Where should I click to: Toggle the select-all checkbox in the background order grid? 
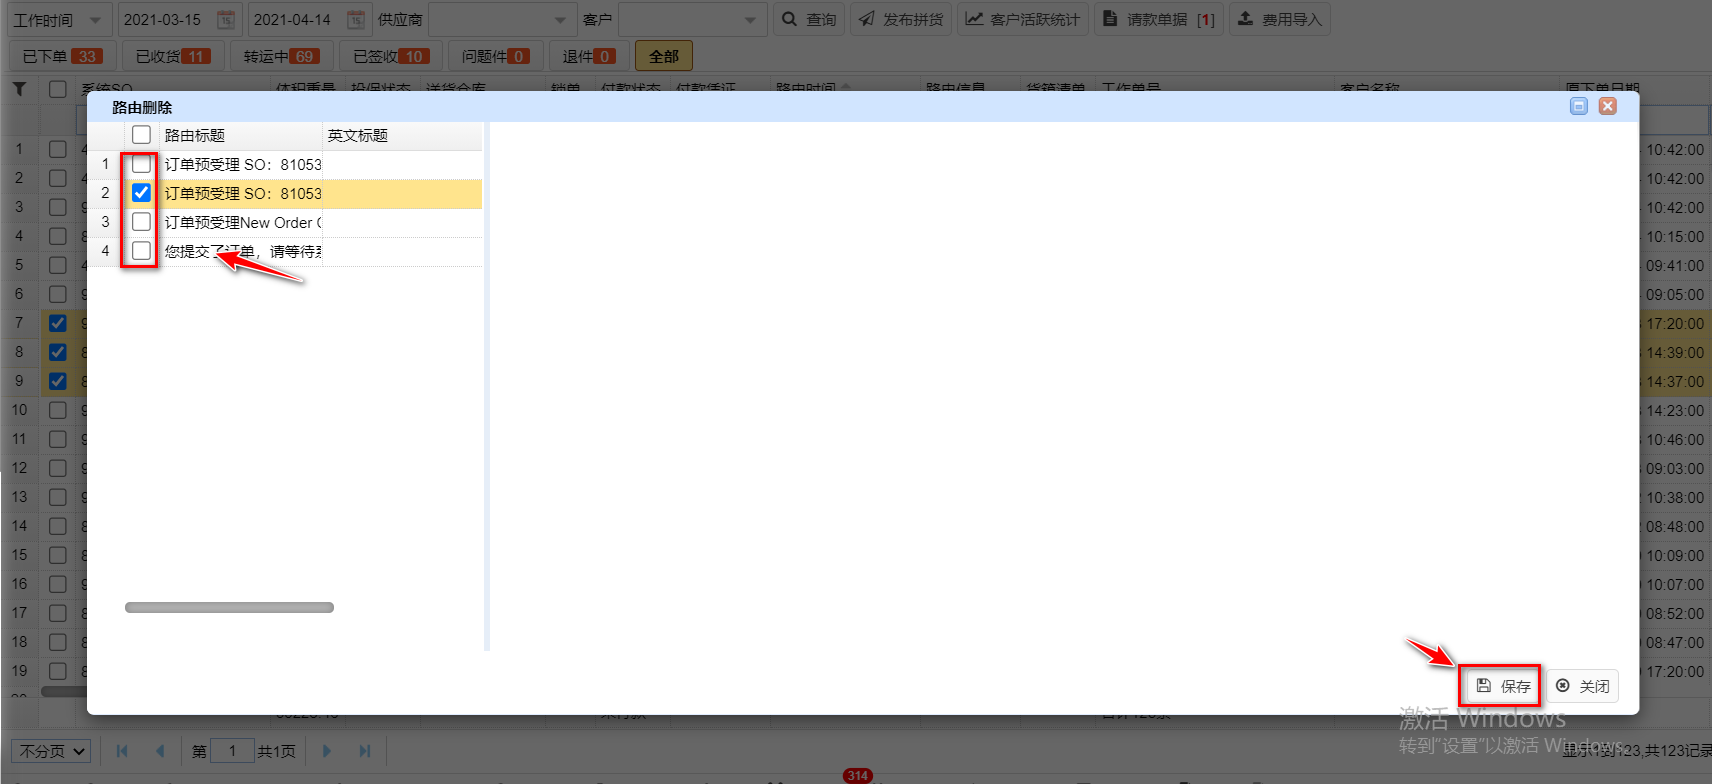[x=58, y=89]
